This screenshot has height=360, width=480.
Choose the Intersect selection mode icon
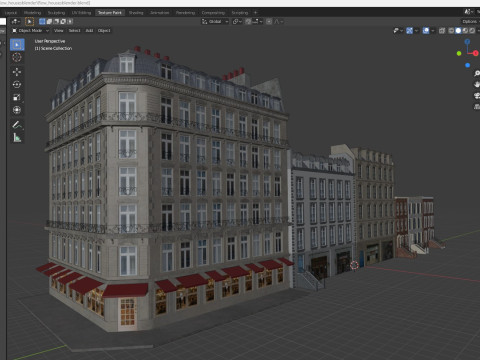tap(70, 21)
